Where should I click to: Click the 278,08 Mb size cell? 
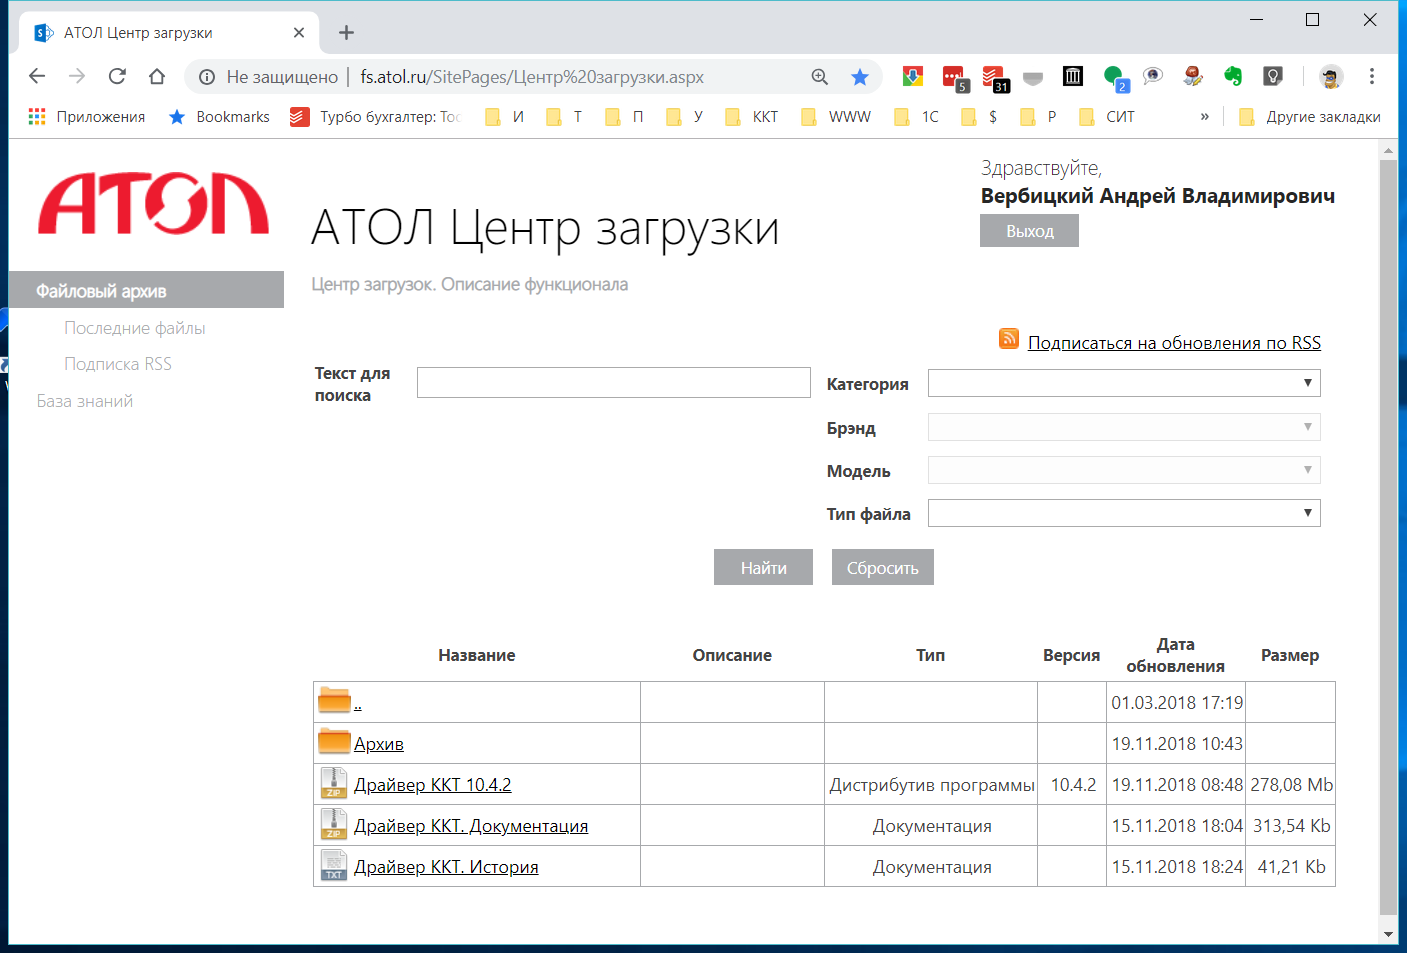(x=1291, y=785)
